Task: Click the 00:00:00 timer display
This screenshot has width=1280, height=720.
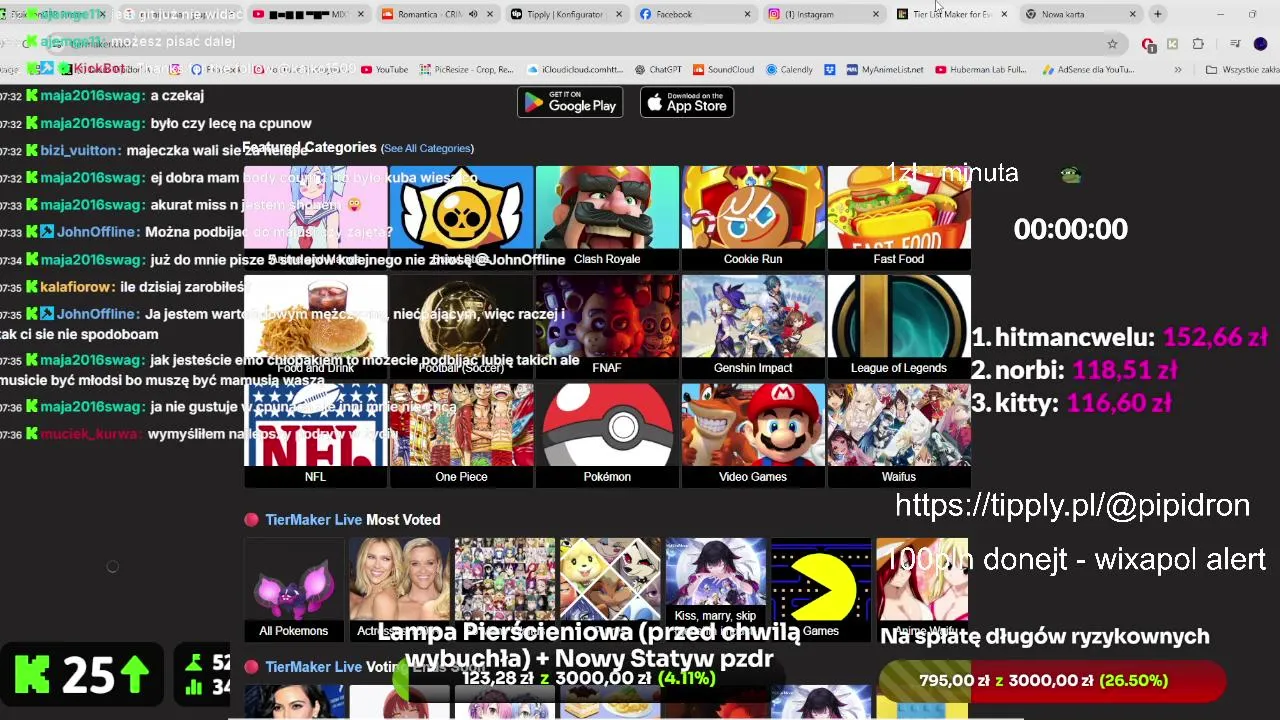Action: 1070,229
